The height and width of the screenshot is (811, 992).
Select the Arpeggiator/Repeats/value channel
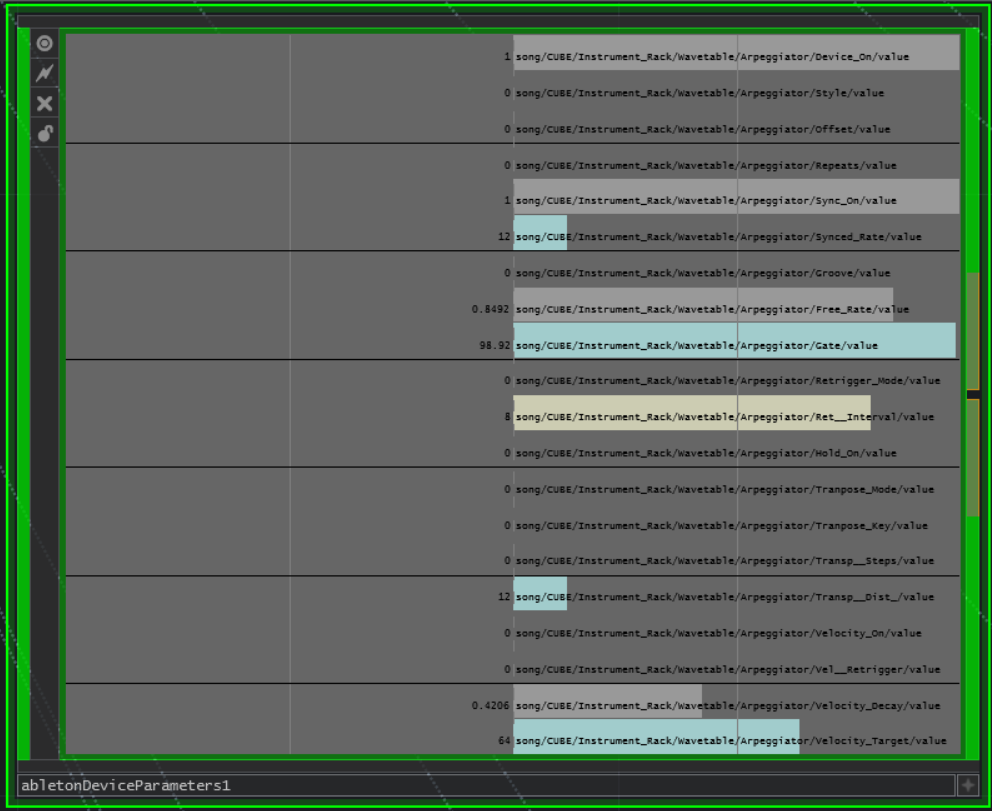tap(706, 165)
